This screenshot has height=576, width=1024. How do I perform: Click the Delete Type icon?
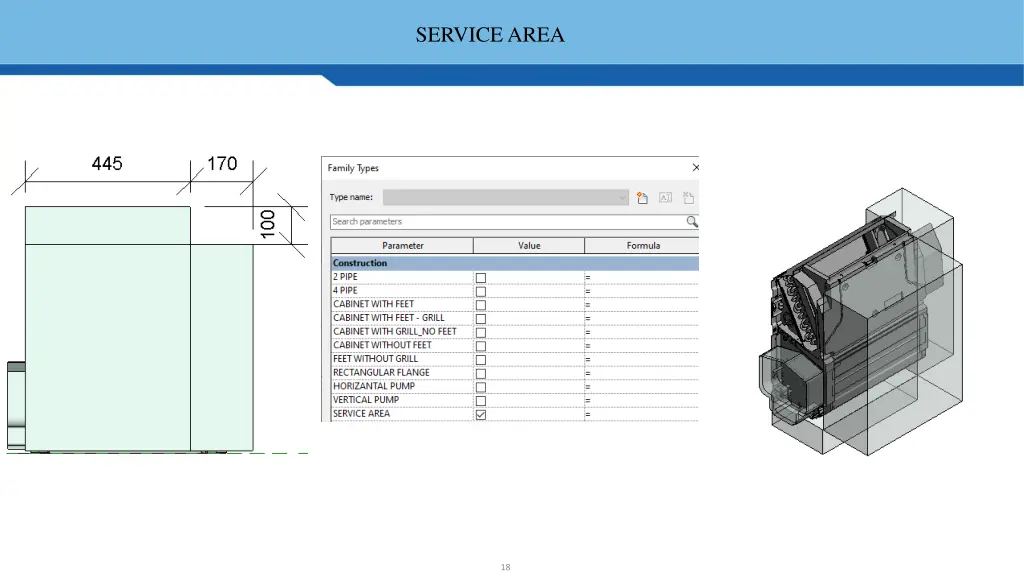[688, 198]
